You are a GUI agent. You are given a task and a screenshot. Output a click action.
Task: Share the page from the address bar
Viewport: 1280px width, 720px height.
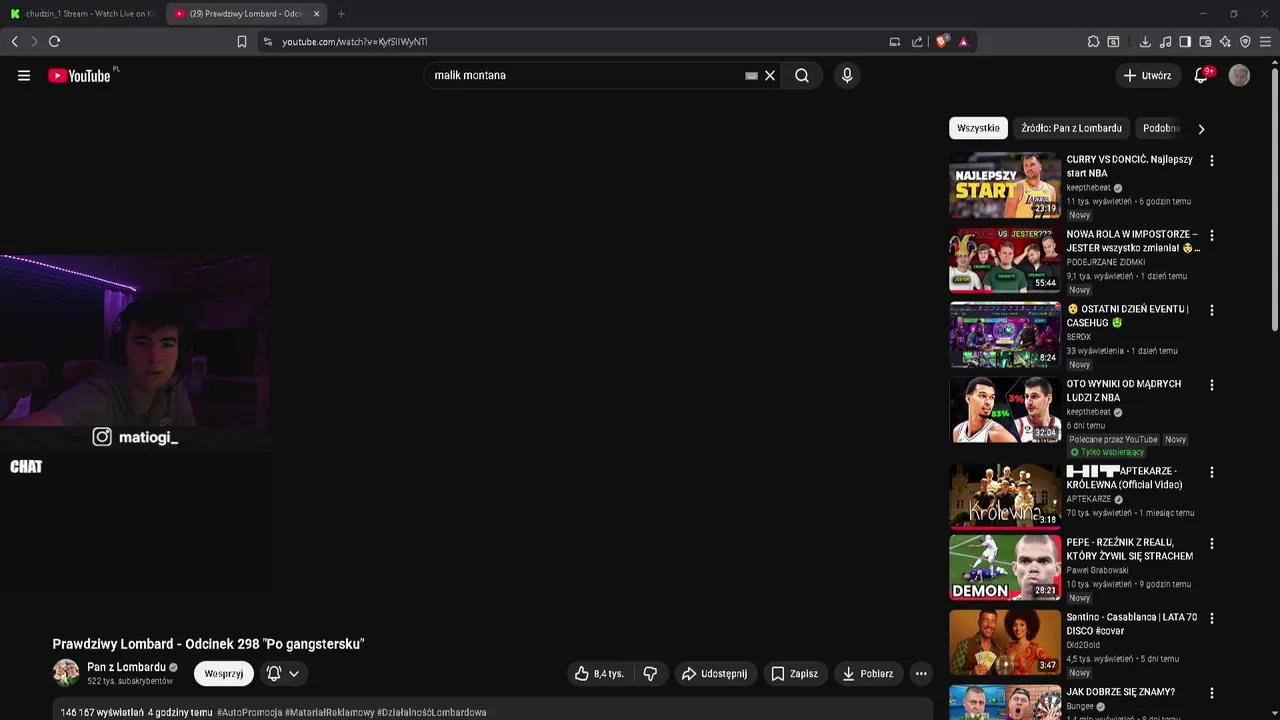917,42
